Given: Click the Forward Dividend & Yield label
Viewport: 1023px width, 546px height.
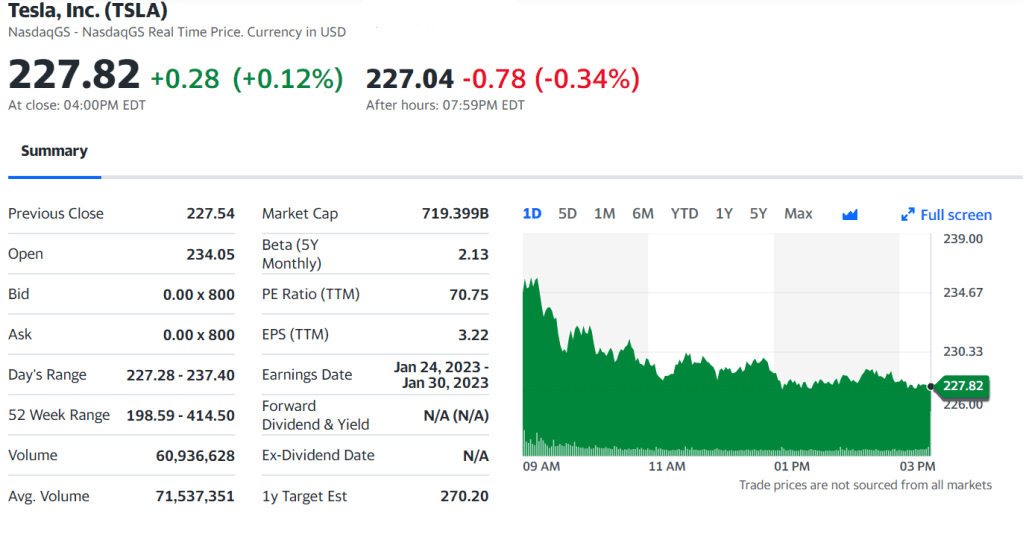Looking at the screenshot, I should tap(315, 415).
